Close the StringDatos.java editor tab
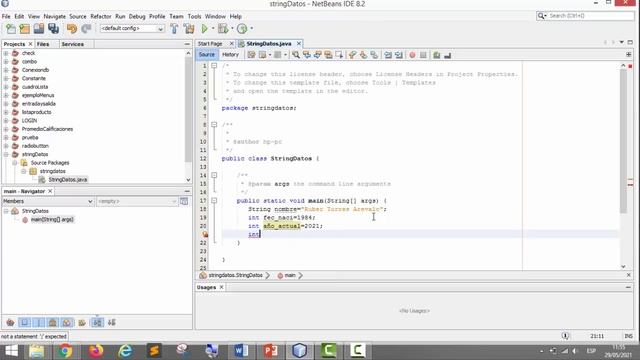 coord(299,43)
